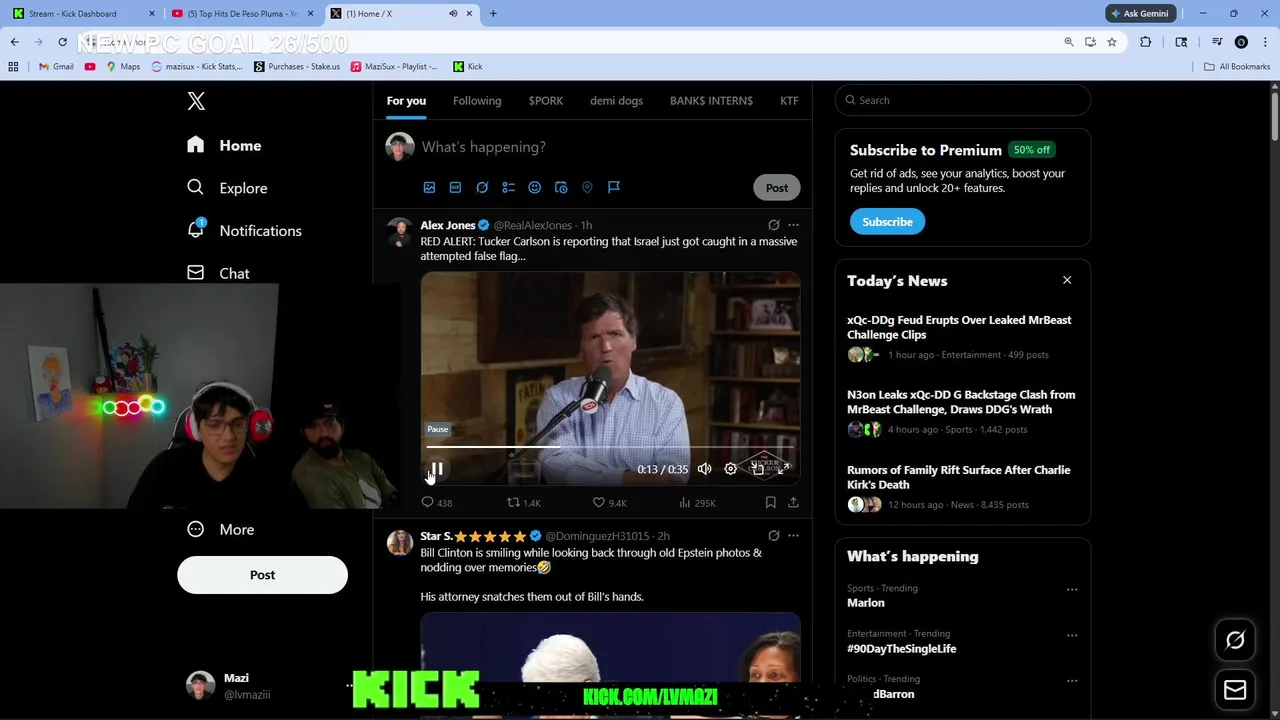Switch to Stream - Kick Dashboard tab
Screen dimensions: 1280x720
tap(80, 14)
